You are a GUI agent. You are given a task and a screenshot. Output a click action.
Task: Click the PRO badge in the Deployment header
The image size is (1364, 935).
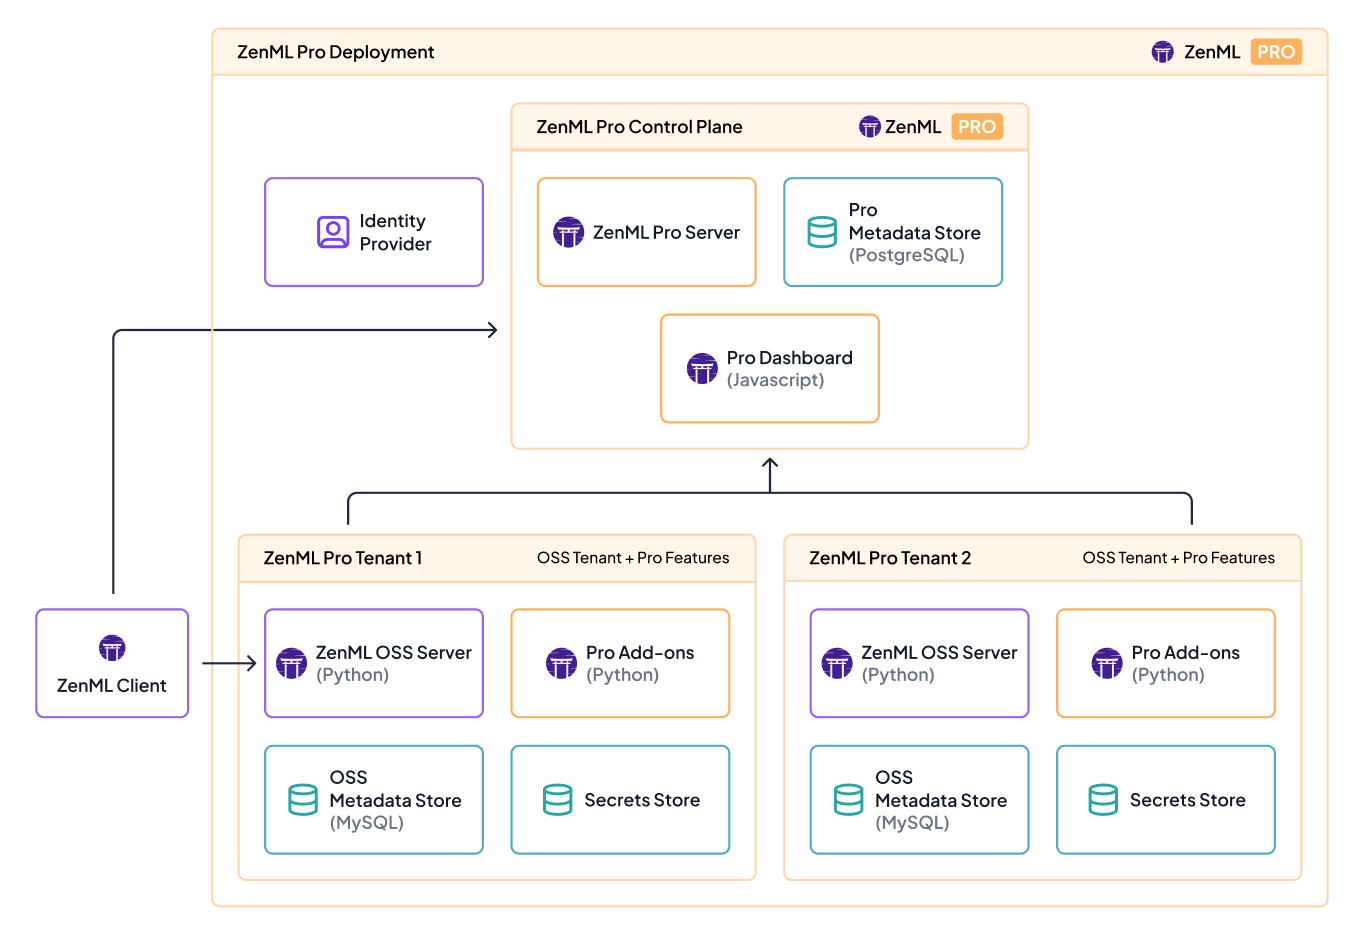click(1276, 51)
